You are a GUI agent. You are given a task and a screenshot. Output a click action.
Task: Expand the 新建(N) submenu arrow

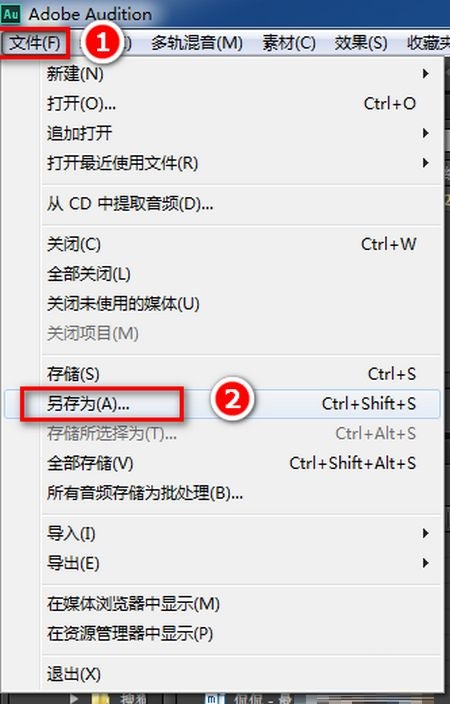(x=425, y=74)
